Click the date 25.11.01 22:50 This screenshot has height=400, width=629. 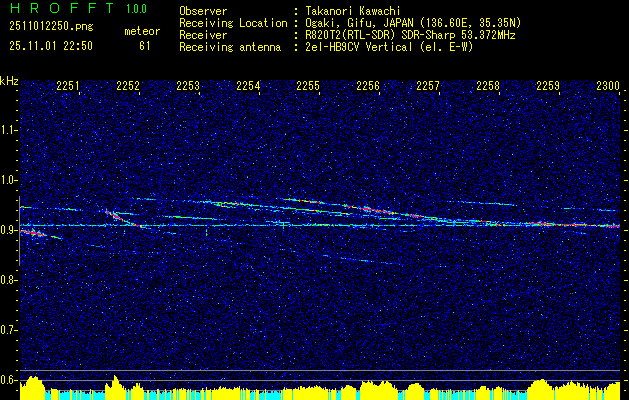tap(51, 46)
